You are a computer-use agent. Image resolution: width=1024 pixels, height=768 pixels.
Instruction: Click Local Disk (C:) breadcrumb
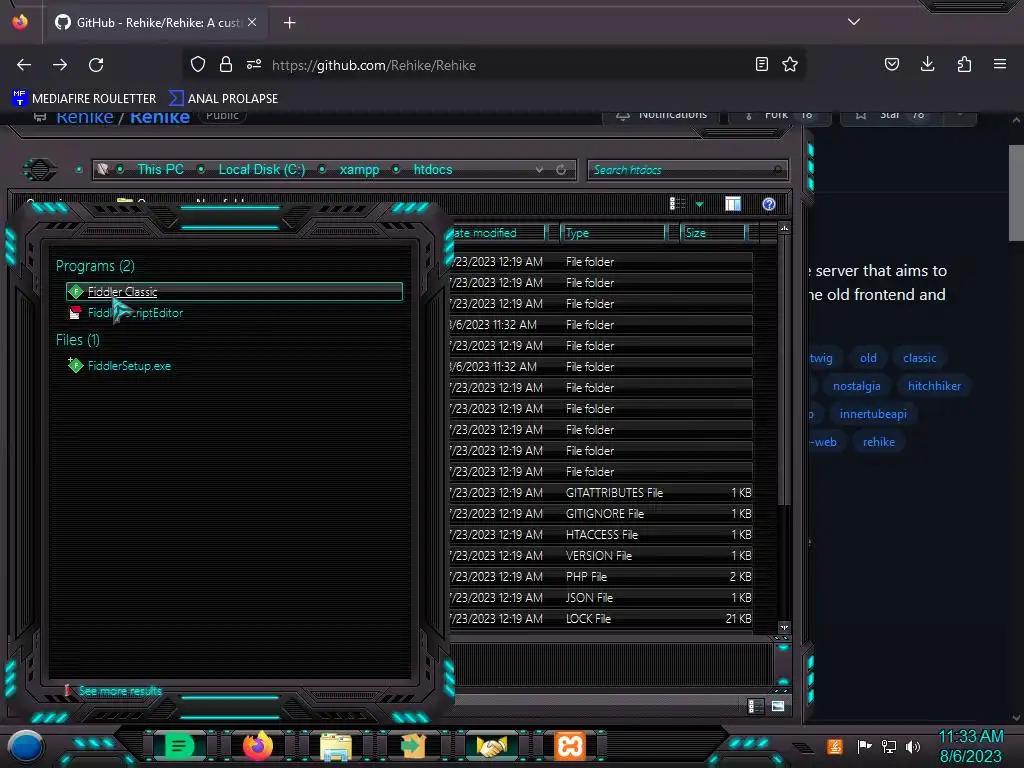click(262, 170)
